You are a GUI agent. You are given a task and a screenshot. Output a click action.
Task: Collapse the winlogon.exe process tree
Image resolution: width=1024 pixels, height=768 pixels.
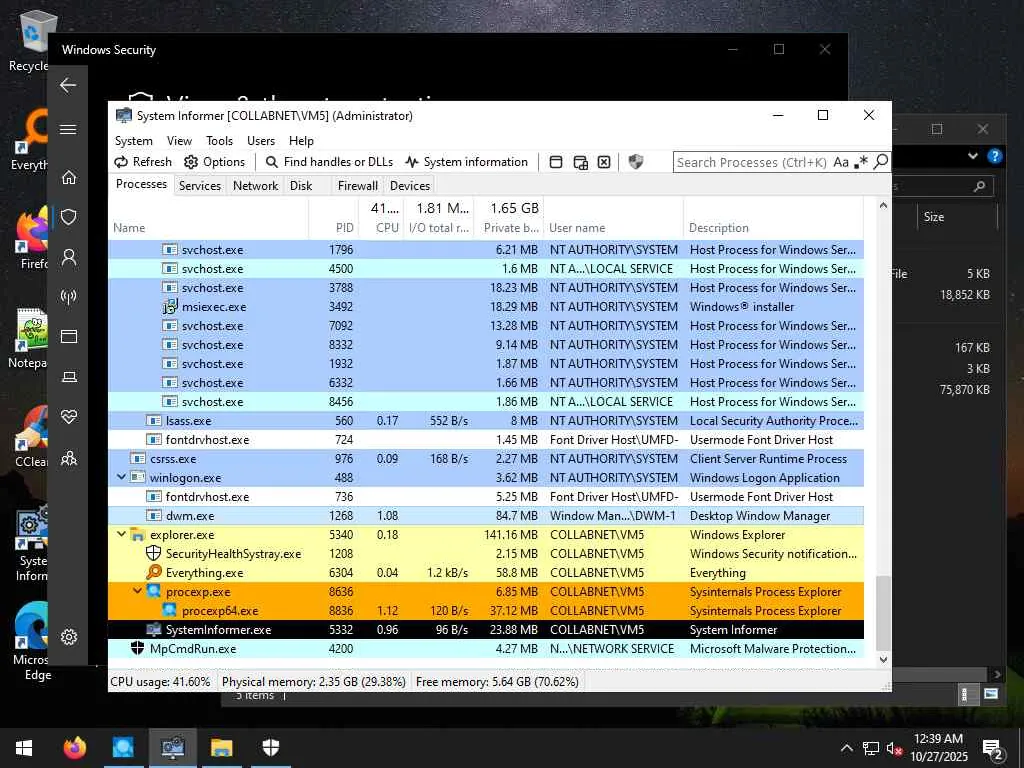(121, 477)
